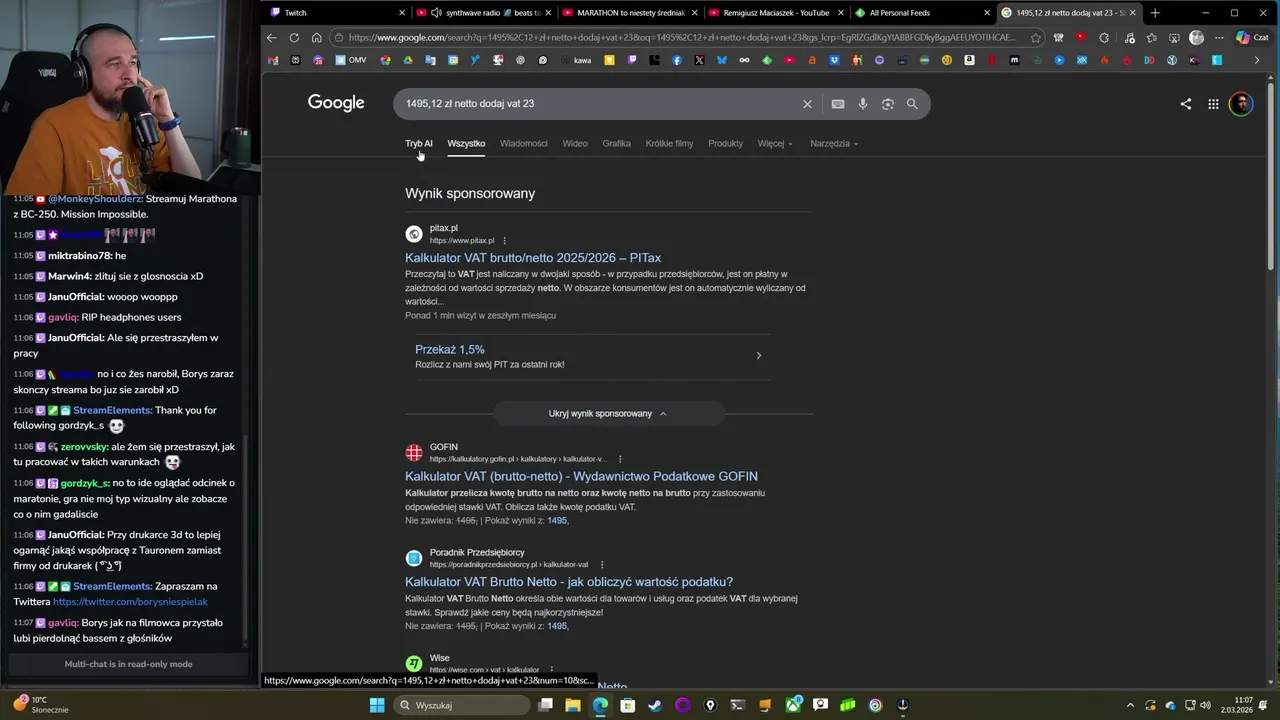Open the kawa bookmark
1280x720 pixels.
(574, 60)
